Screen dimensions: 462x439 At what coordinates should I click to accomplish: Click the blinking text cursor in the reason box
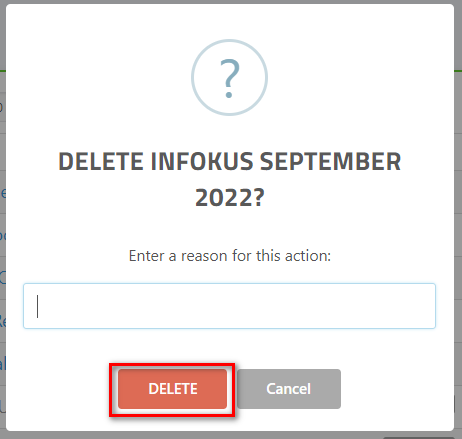pyautogui.click(x=37, y=306)
